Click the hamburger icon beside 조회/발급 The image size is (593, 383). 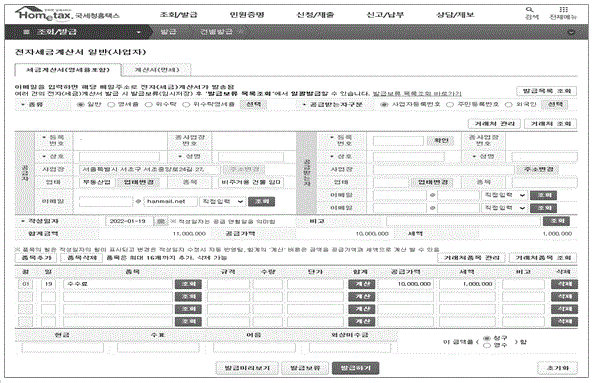coord(26,32)
